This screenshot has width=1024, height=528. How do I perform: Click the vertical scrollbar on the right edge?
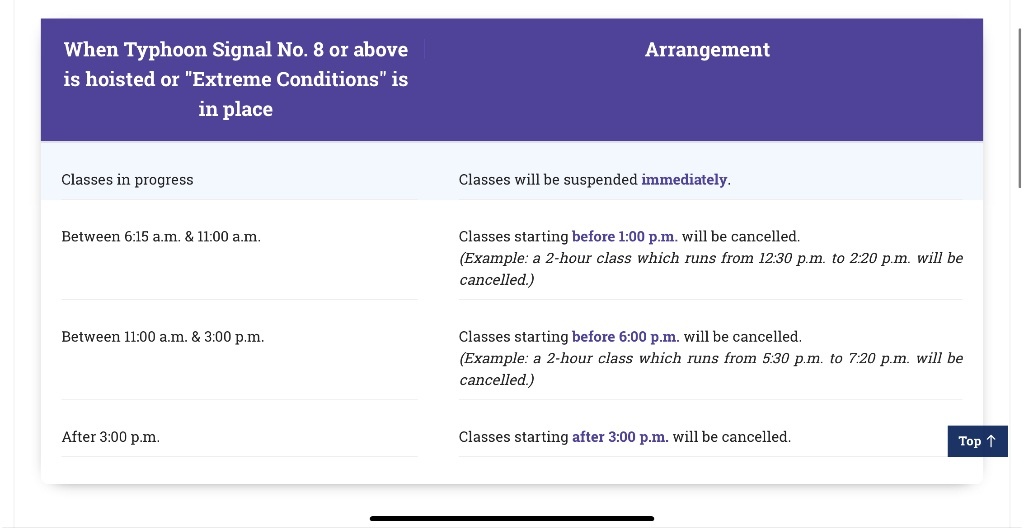[1019, 108]
